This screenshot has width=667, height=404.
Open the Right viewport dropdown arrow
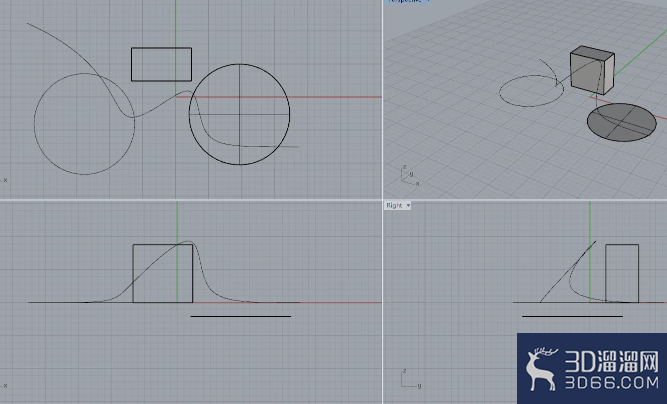[x=408, y=205]
